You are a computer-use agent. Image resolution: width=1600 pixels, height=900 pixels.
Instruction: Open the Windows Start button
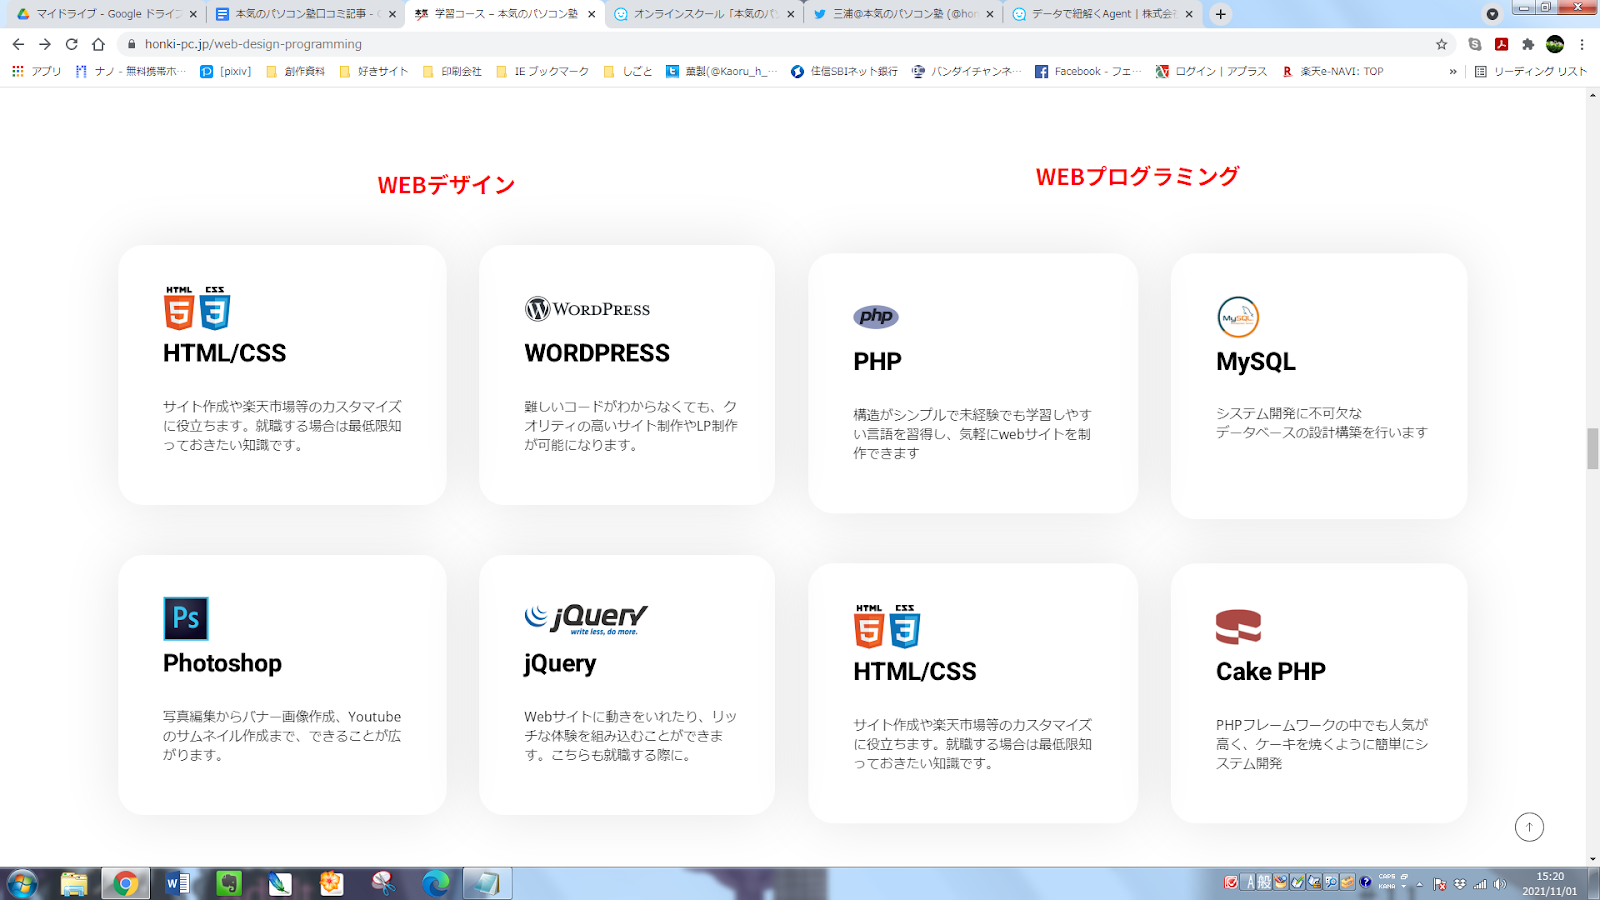click(22, 884)
